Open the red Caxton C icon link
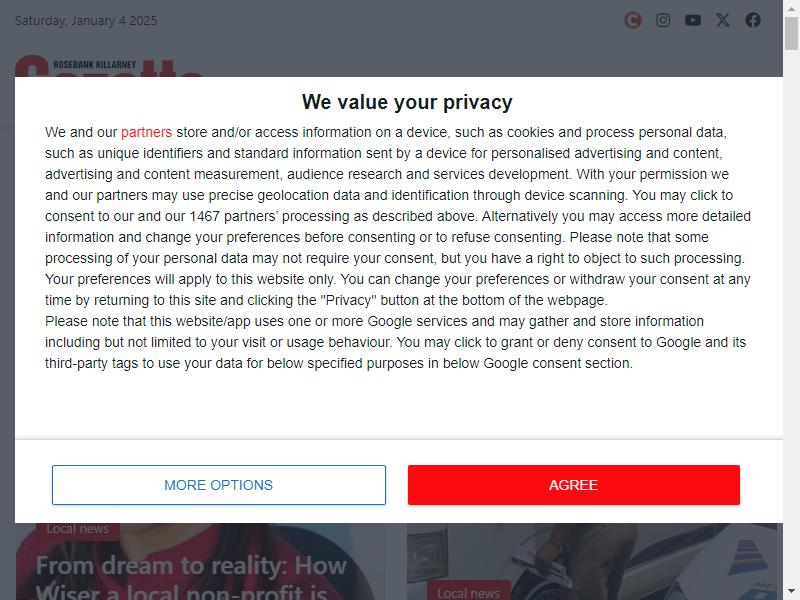Viewport: 800px width, 600px height. [633, 20]
